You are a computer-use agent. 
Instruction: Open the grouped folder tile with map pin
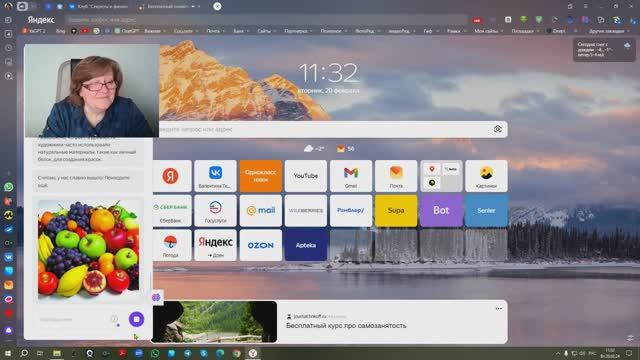(441, 176)
